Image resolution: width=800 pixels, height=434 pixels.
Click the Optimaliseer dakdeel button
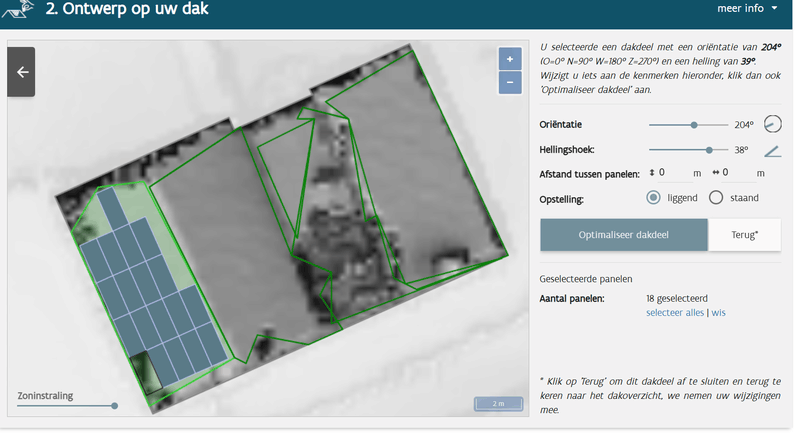click(x=623, y=235)
